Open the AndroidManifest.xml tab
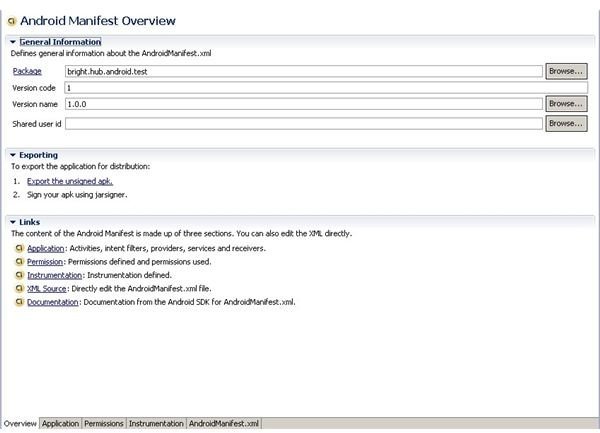The width and height of the screenshot is (600, 433). pyautogui.click(x=224, y=423)
